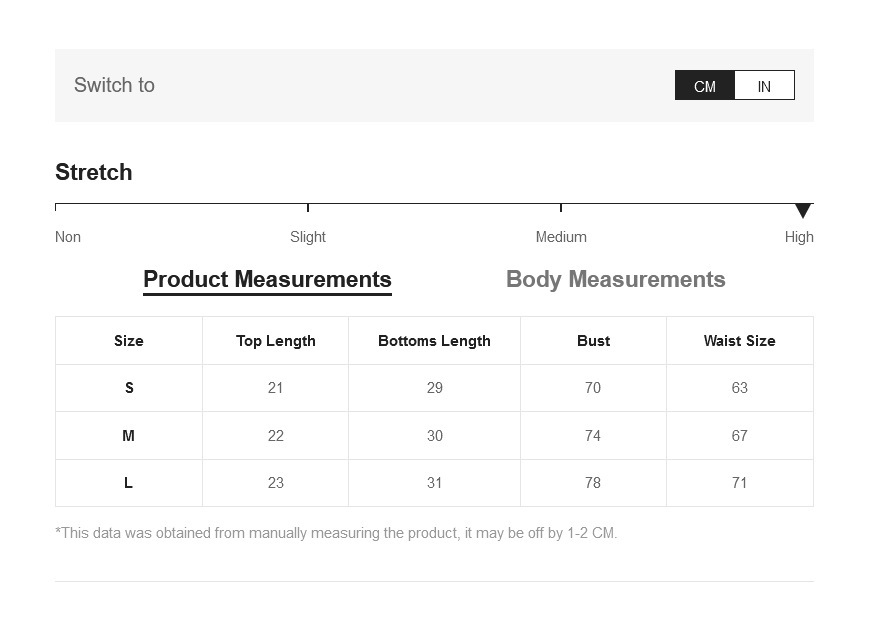Viewport: 872px width, 622px height.
Task: Switch units to IN
Action: [x=764, y=86]
